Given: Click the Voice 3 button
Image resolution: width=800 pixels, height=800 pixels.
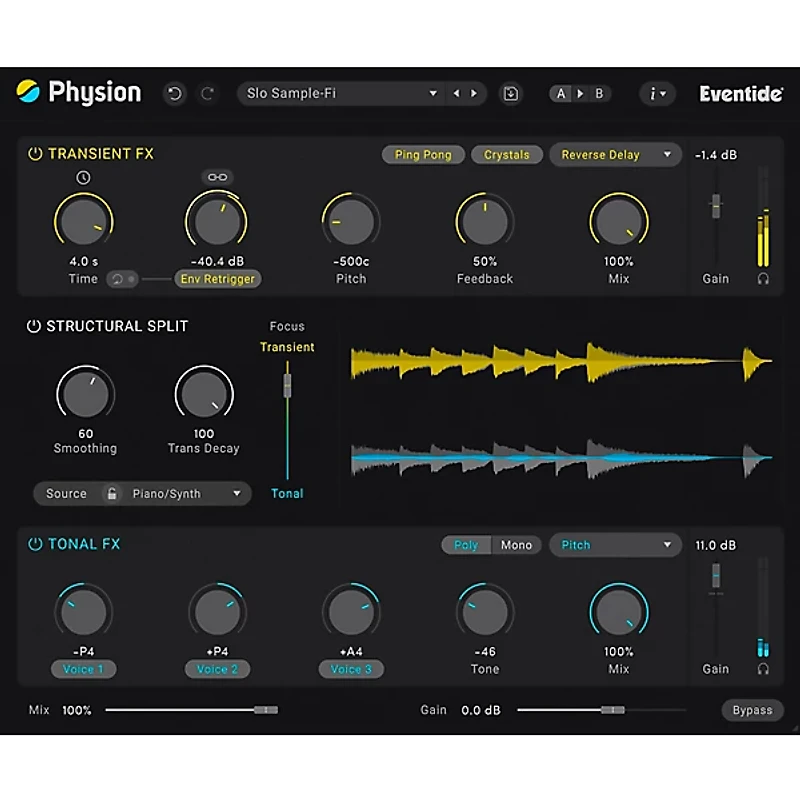Looking at the screenshot, I should click(351, 669).
